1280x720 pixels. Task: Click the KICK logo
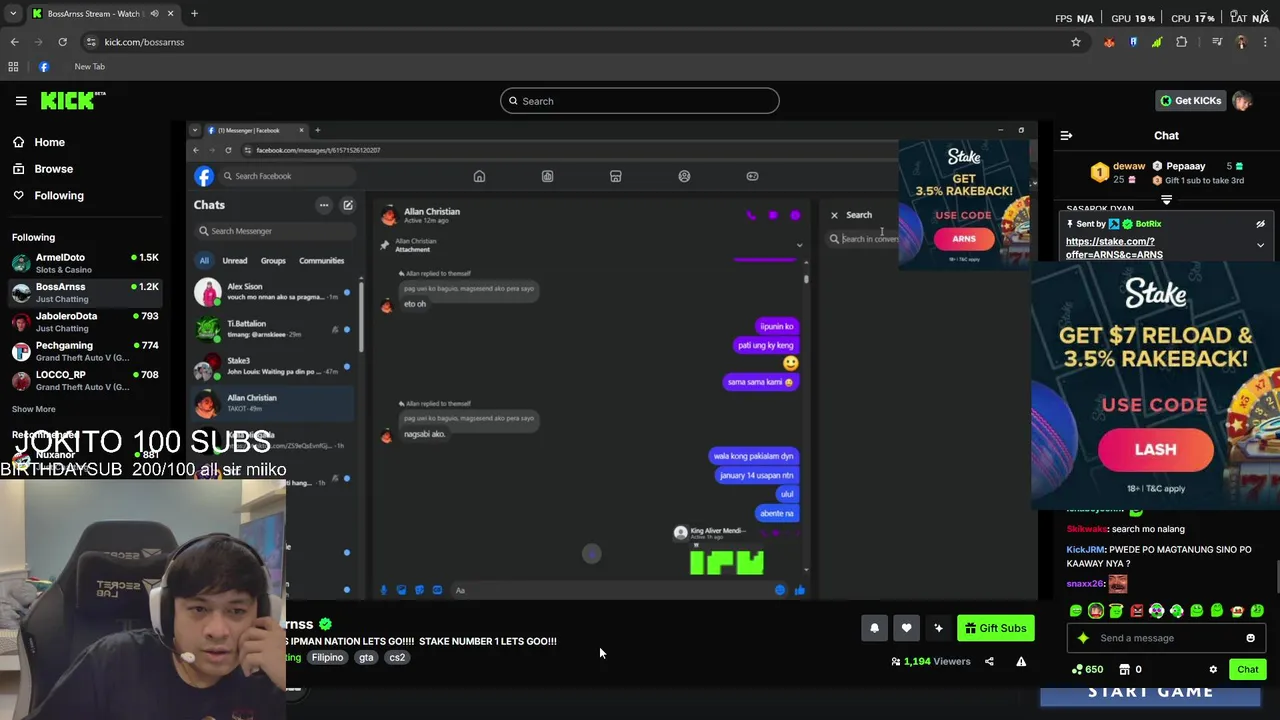(73, 100)
